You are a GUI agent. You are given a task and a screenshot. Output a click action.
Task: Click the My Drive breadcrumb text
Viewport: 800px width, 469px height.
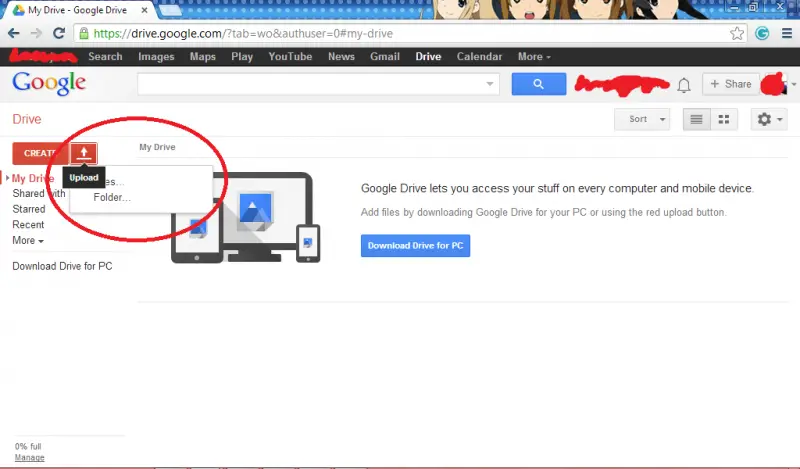coord(157,147)
